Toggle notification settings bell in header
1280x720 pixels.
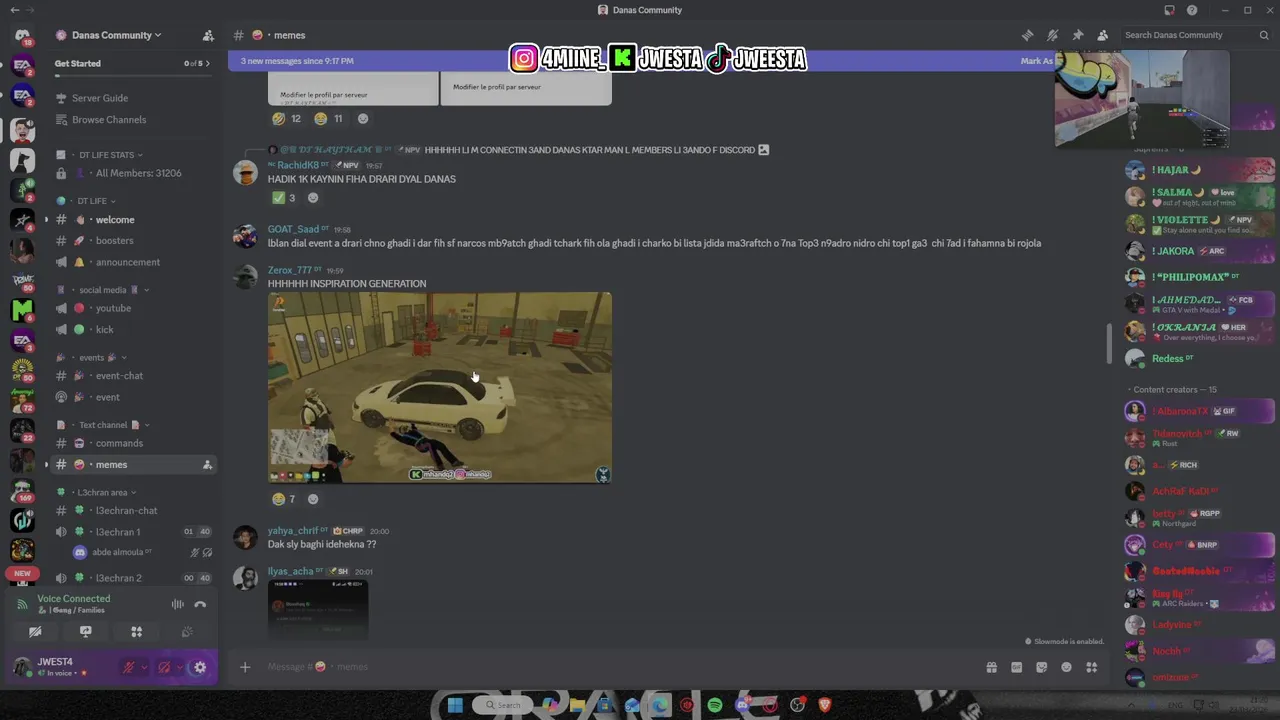tap(1052, 35)
